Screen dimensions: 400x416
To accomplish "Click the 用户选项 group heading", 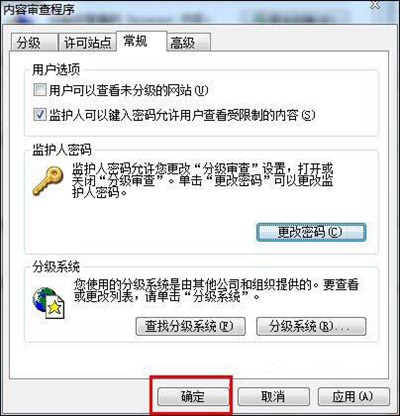I will tap(56, 70).
